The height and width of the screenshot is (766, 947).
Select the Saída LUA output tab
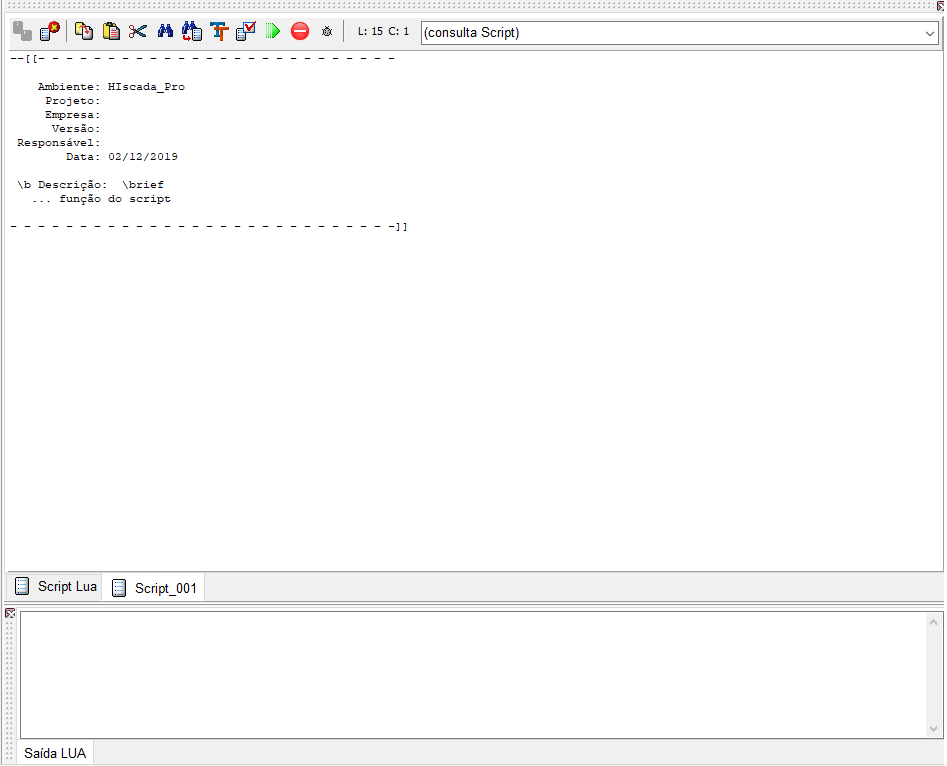point(55,753)
